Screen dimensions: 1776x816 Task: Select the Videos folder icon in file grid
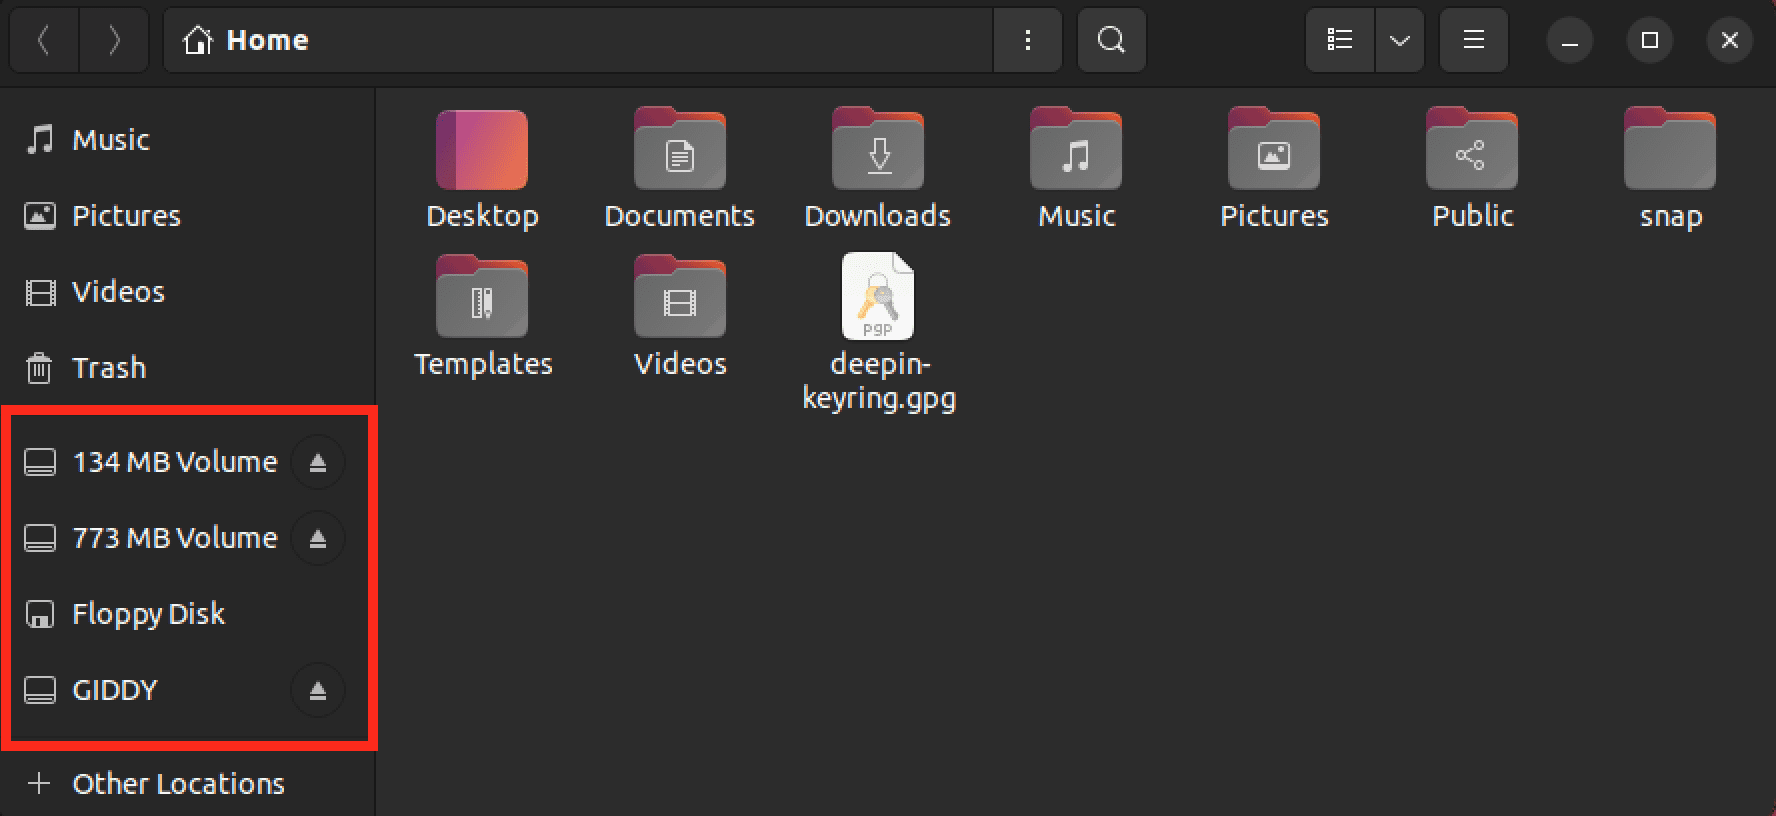[x=680, y=298]
